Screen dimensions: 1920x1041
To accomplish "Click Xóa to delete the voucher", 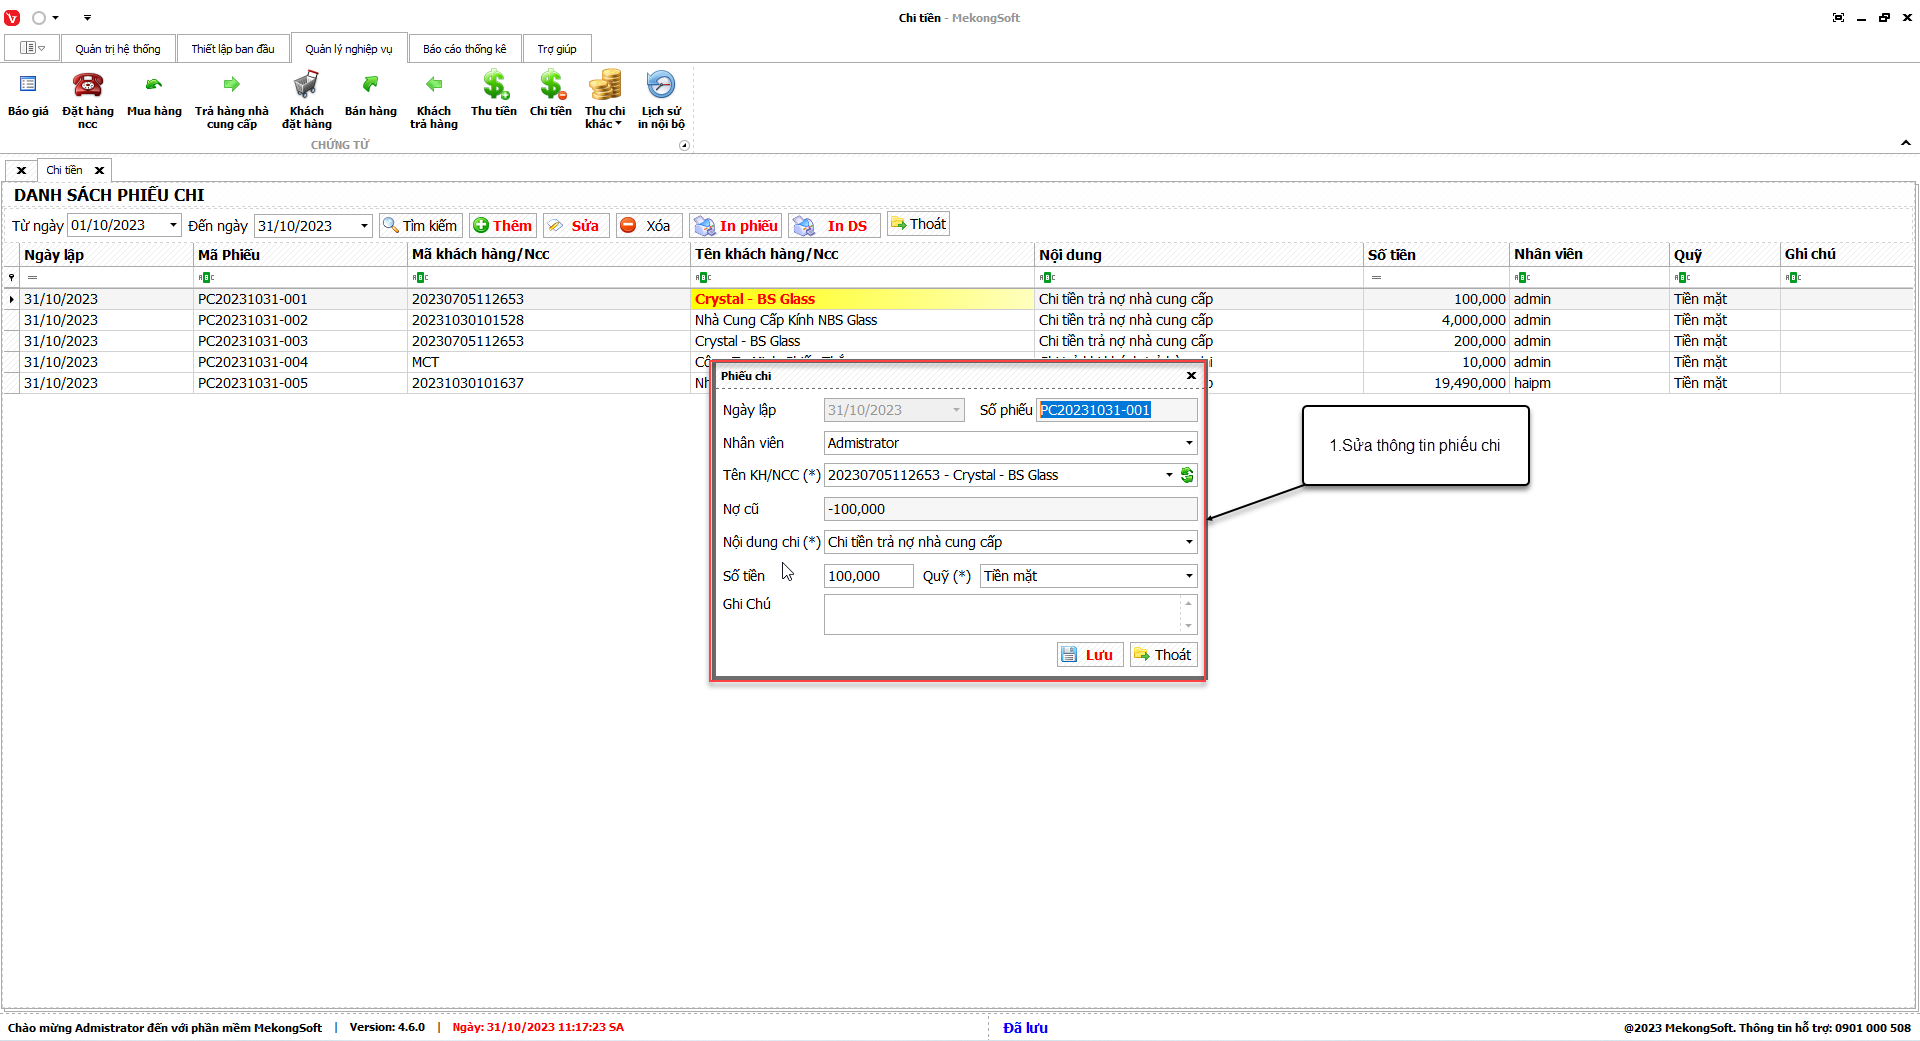I will pyautogui.click(x=649, y=226).
